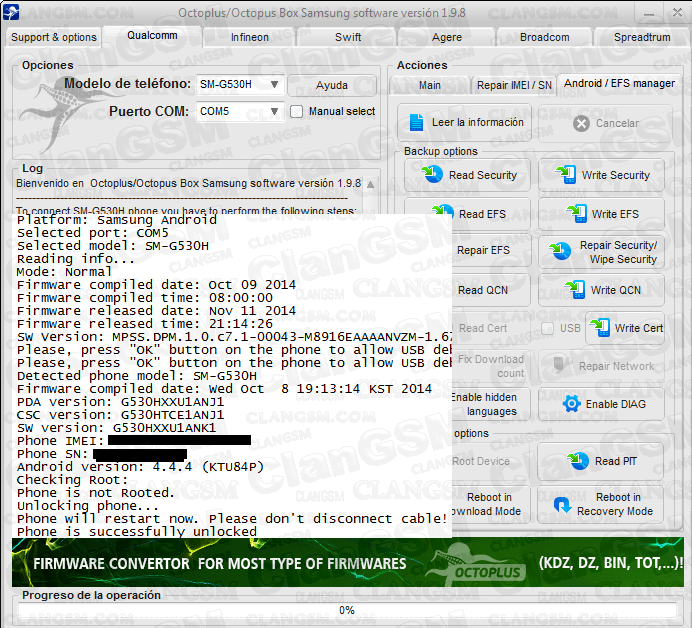
Task: Click 'PDA version: G530HXXU1ANJ1' log line
Action: (x=120, y=402)
